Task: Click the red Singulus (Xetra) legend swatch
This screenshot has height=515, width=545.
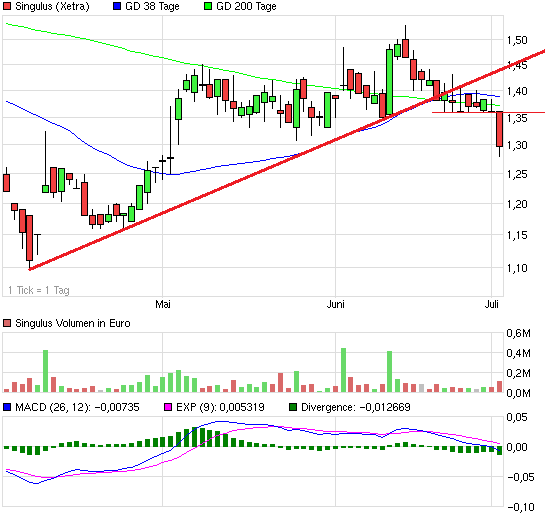Action: click(x=7, y=6)
